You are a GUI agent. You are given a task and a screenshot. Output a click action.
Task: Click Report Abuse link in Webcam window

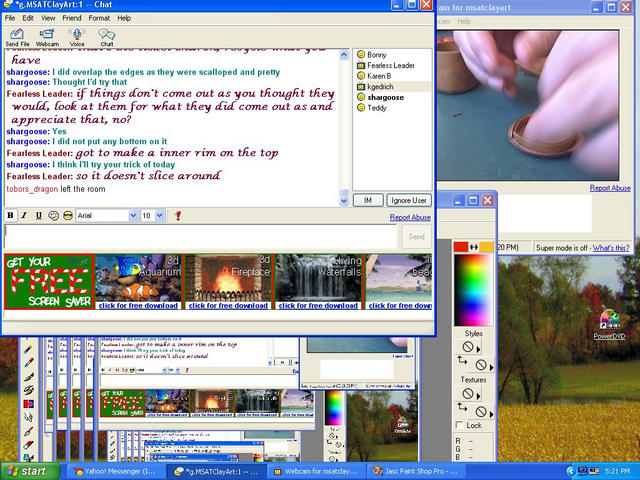click(610, 188)
